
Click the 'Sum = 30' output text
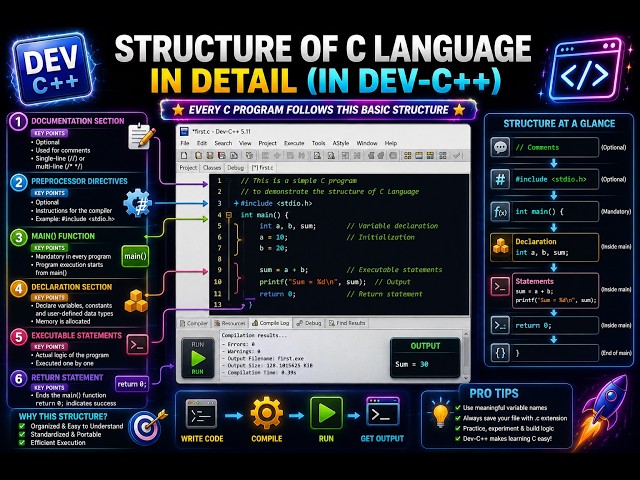click(x=411, y=364)
